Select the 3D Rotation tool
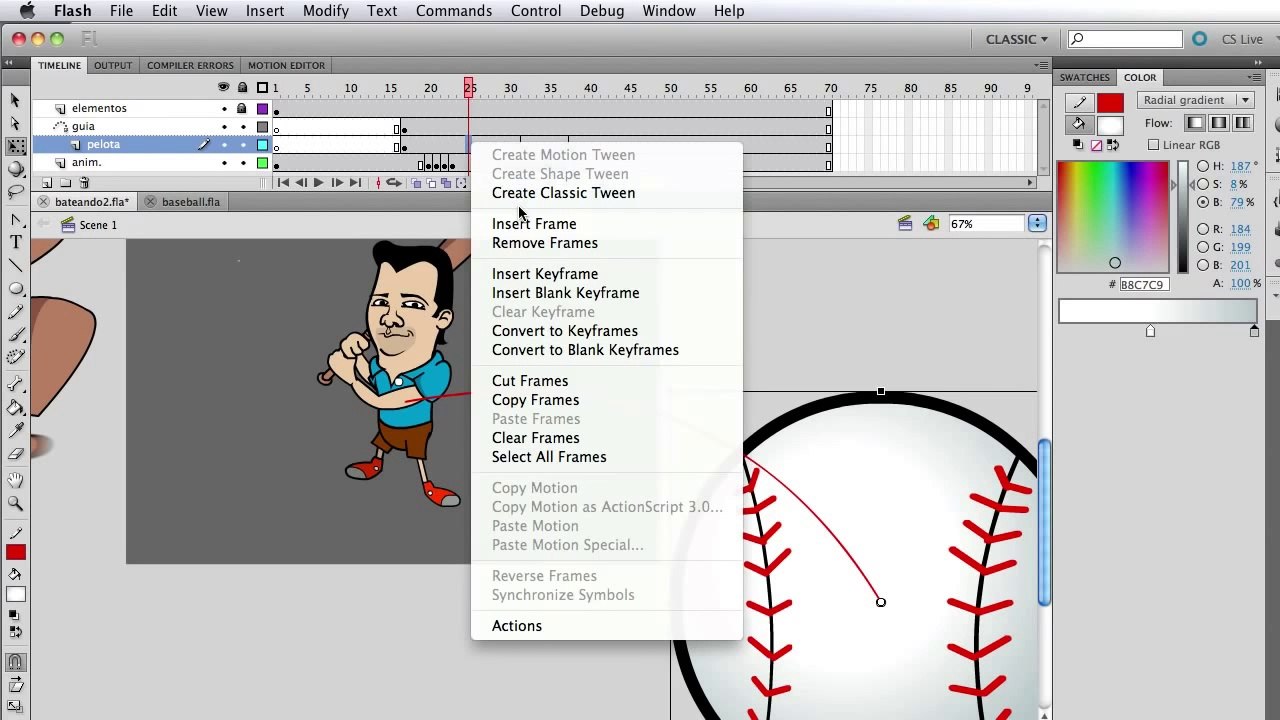Screen dimensions: 1280x720 click(x=15, y=170)
